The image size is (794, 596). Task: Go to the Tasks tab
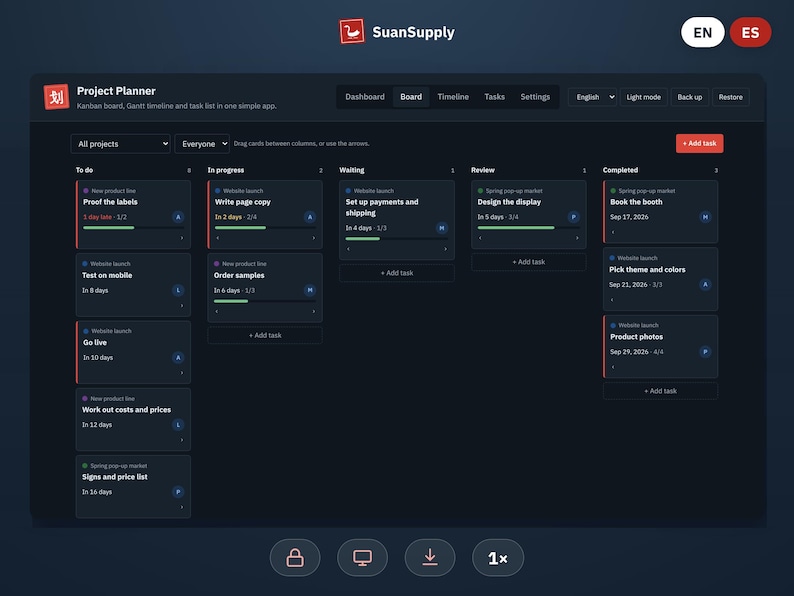click(494, 97)
